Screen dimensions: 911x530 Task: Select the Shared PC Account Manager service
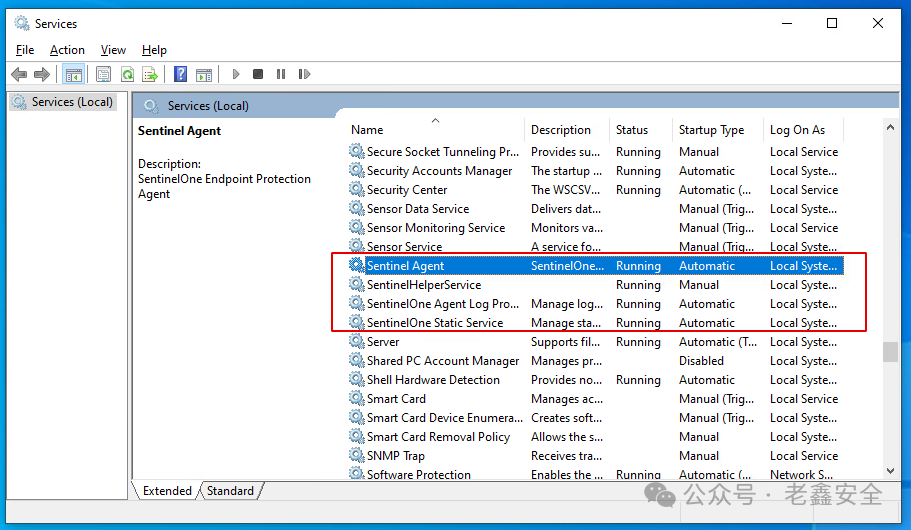[x=596, y=361]
